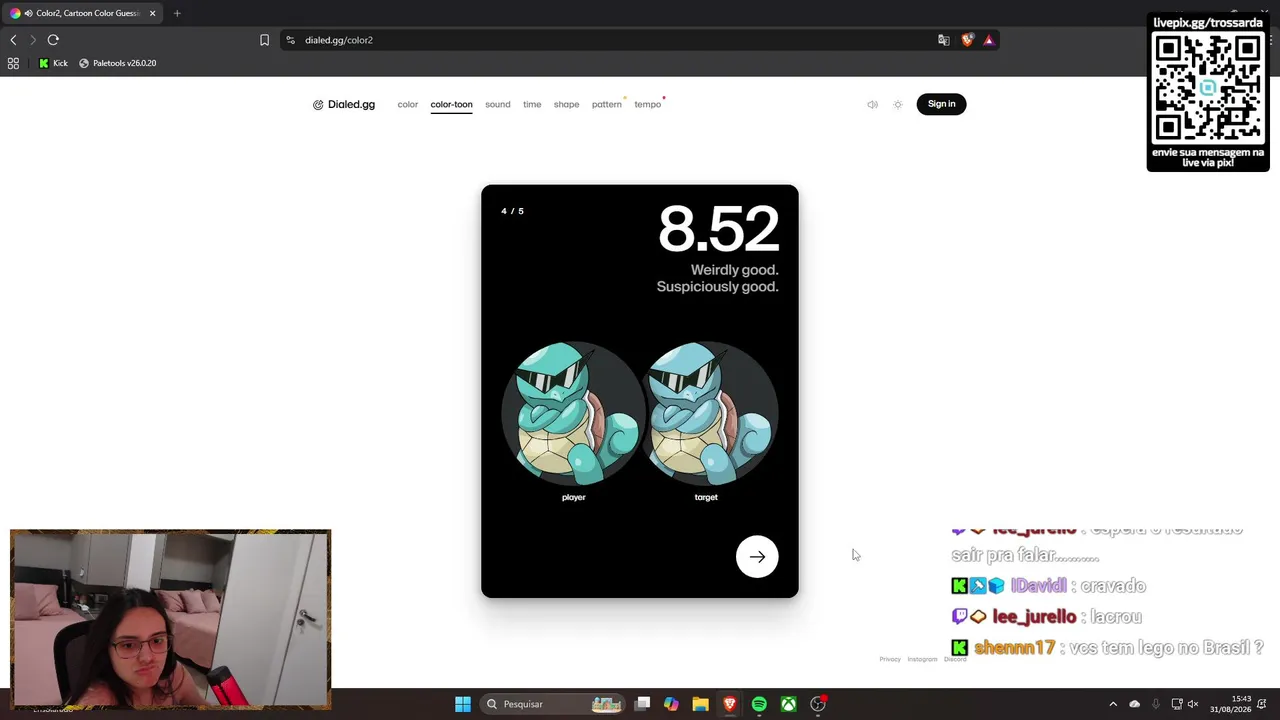Open the clock and date 15:43
The width and height of the screenshot is (1280, 720).
click(1230, 704)
